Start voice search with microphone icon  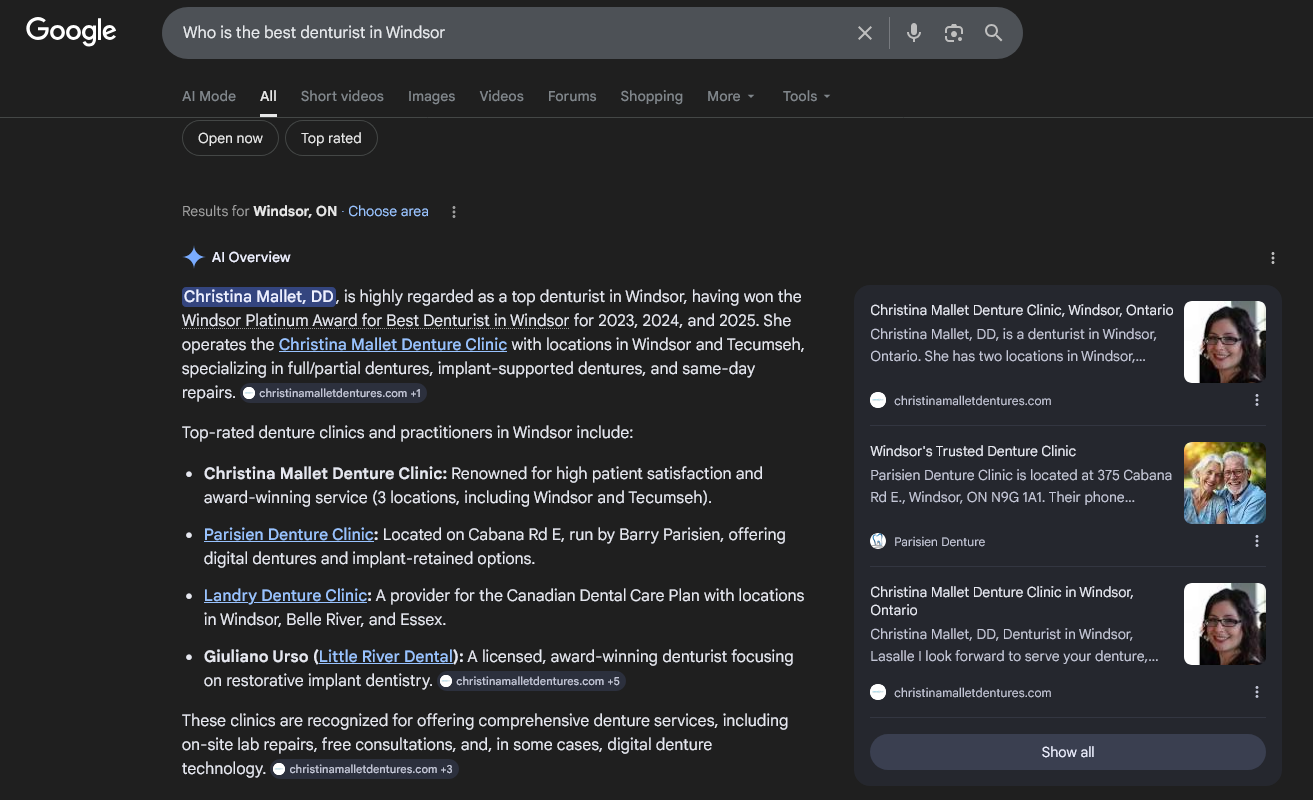click(x=913, y=33)
